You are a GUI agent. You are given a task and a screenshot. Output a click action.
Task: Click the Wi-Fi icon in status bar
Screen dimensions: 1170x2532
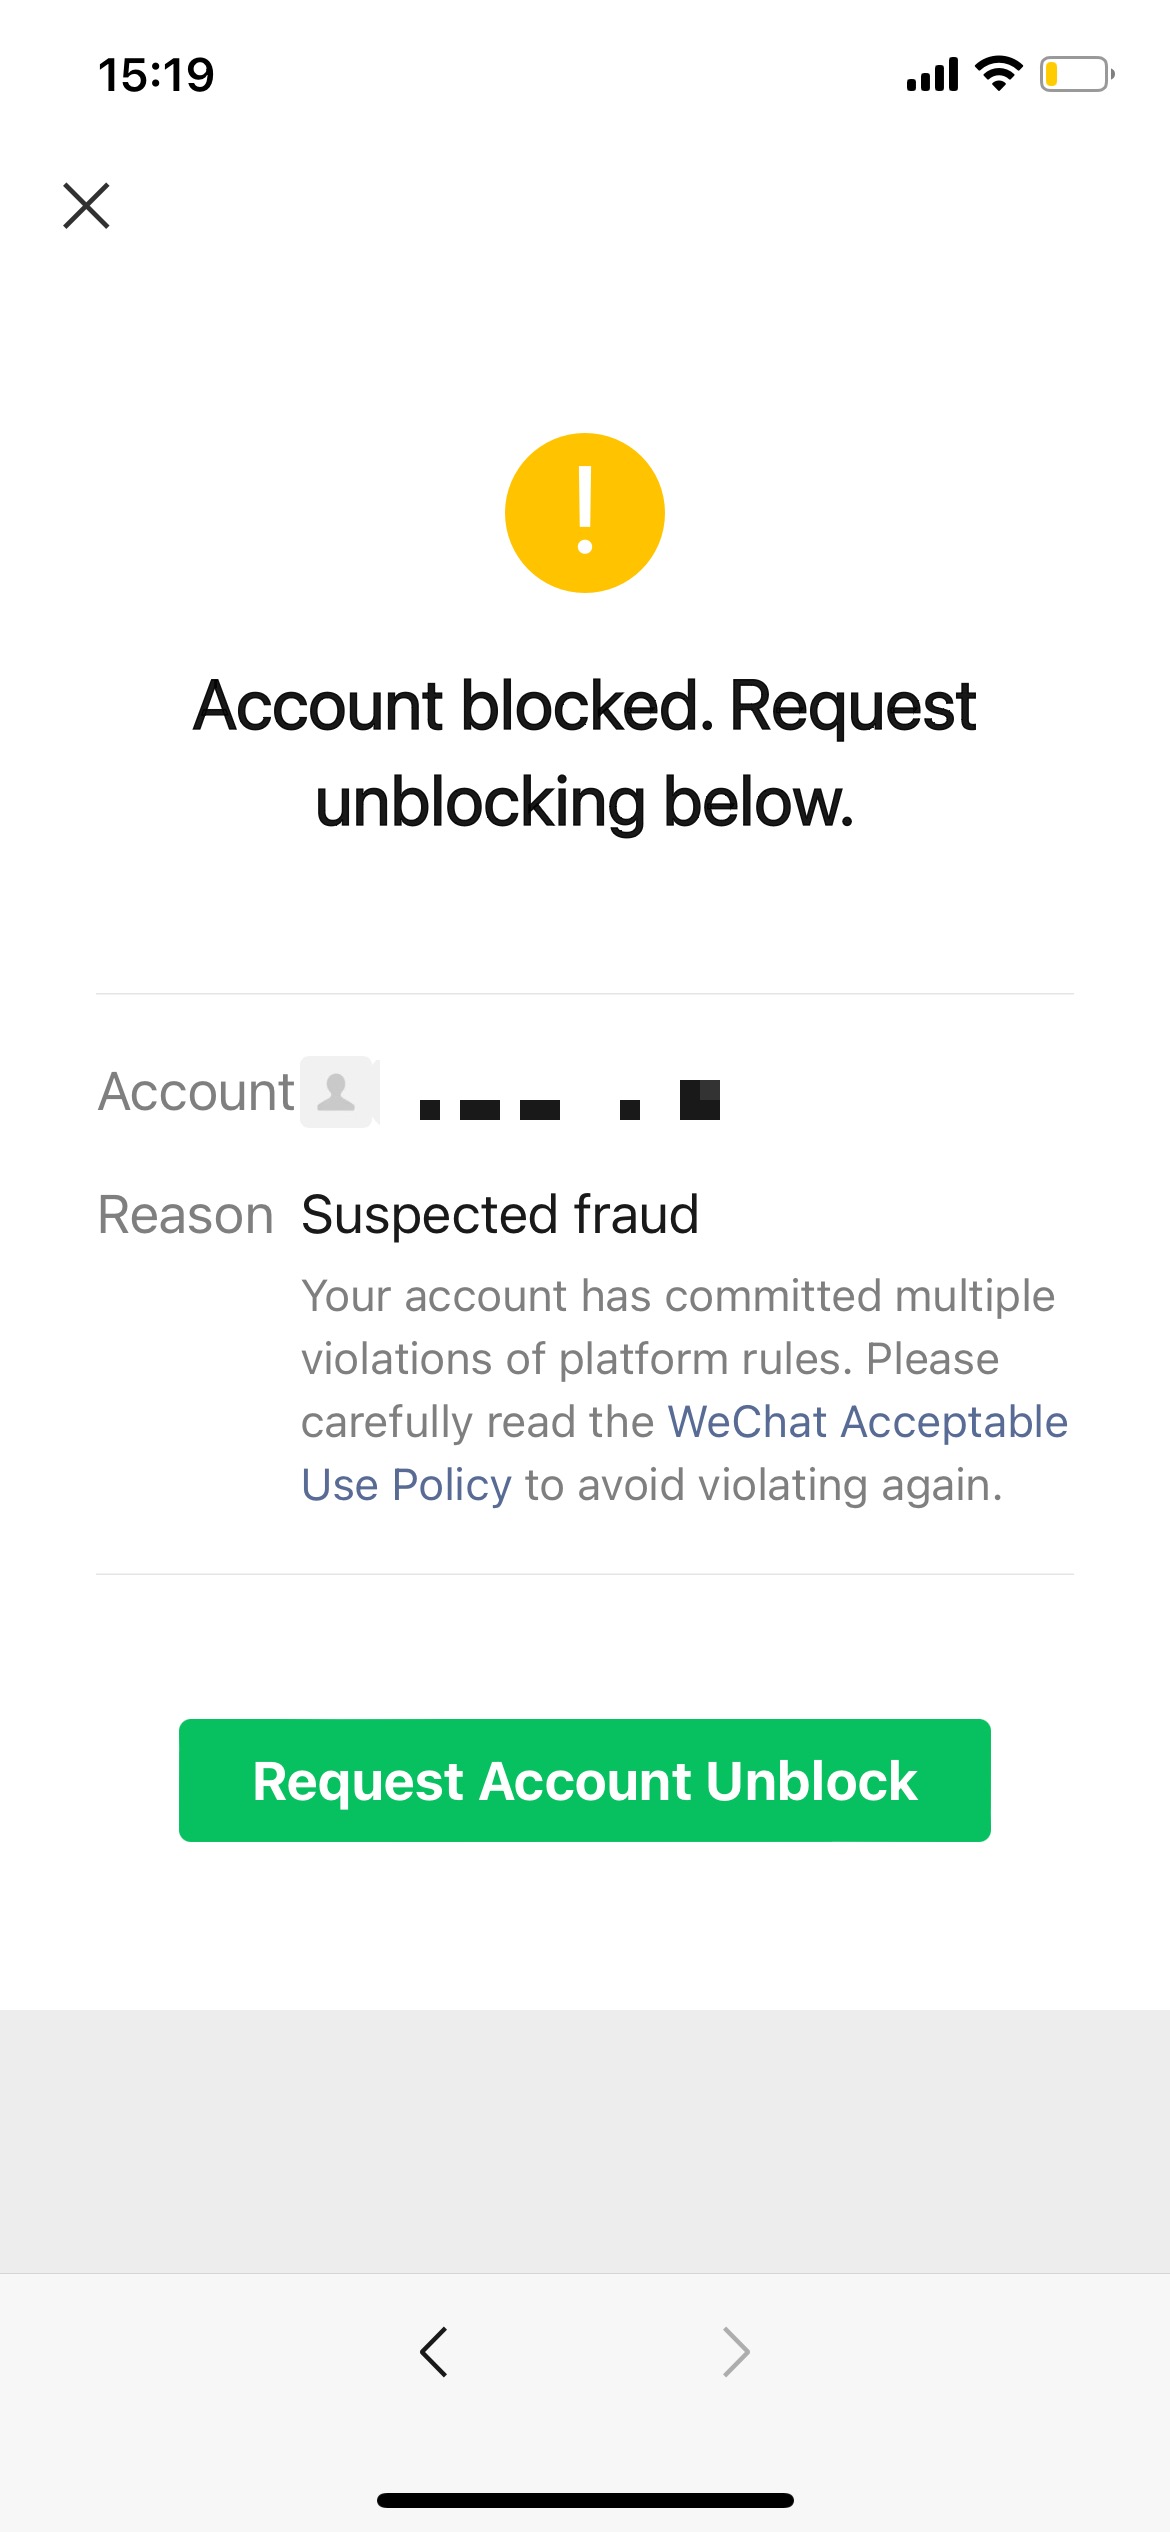click(998, 74)
